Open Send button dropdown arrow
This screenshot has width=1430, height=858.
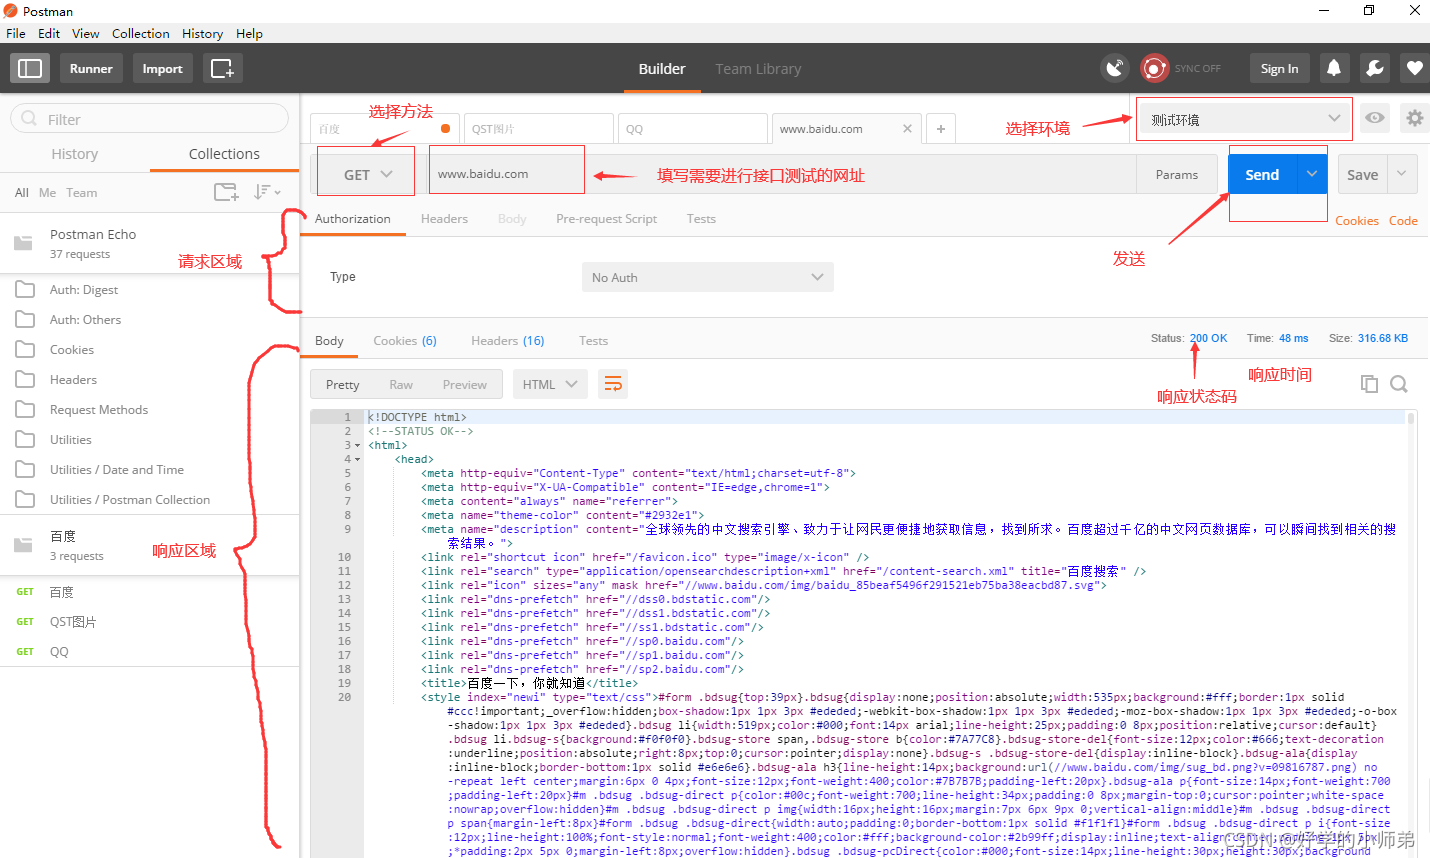(1312, 174)
